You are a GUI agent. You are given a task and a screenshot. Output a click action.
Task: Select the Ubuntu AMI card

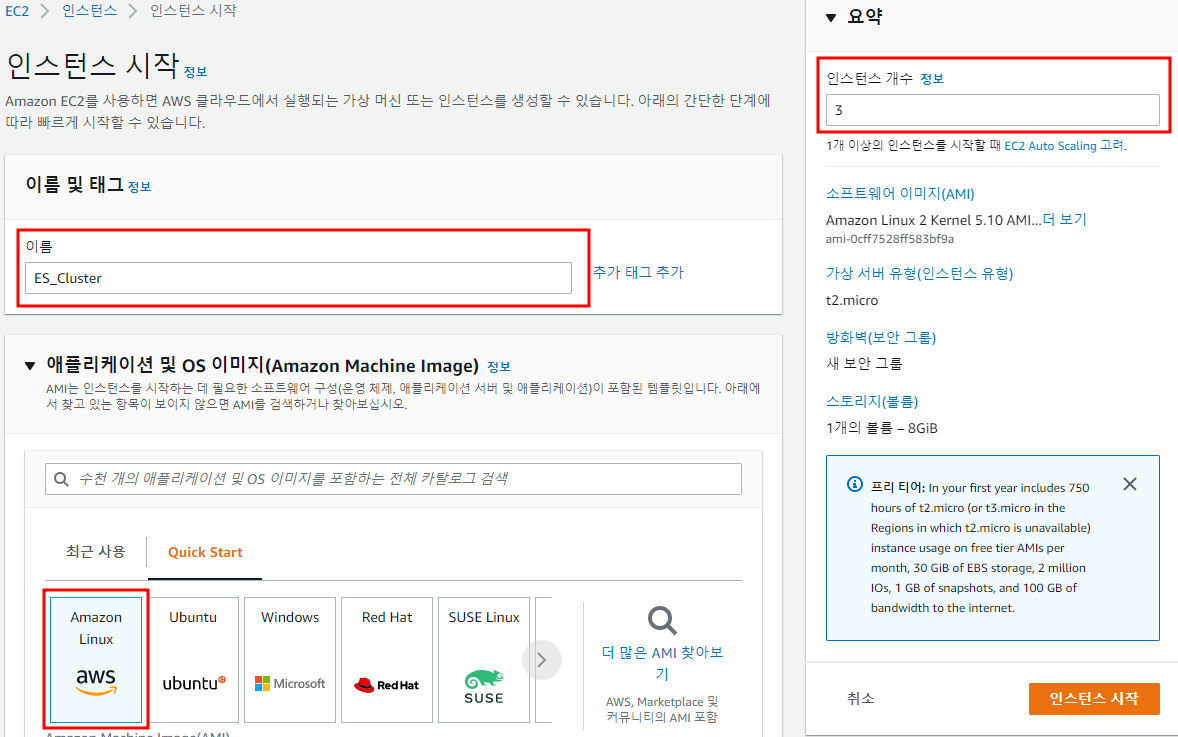pyautogui.click(x=193, y=660)
